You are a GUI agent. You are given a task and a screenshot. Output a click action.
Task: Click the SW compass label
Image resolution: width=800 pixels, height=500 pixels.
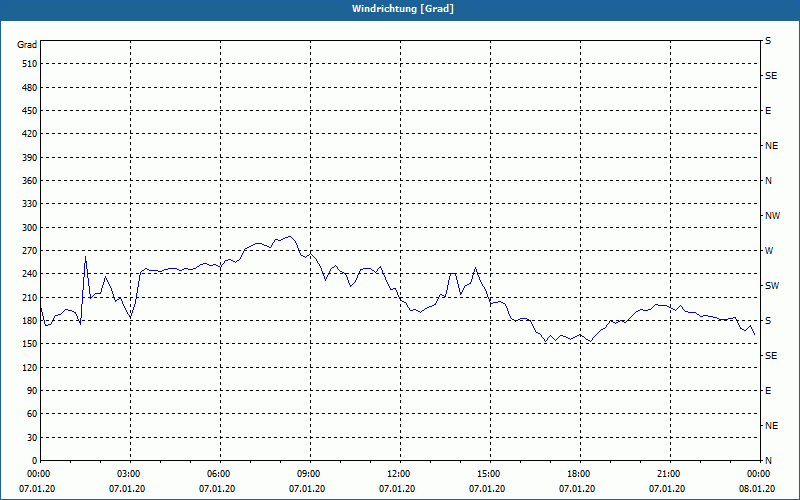(772, 286)
